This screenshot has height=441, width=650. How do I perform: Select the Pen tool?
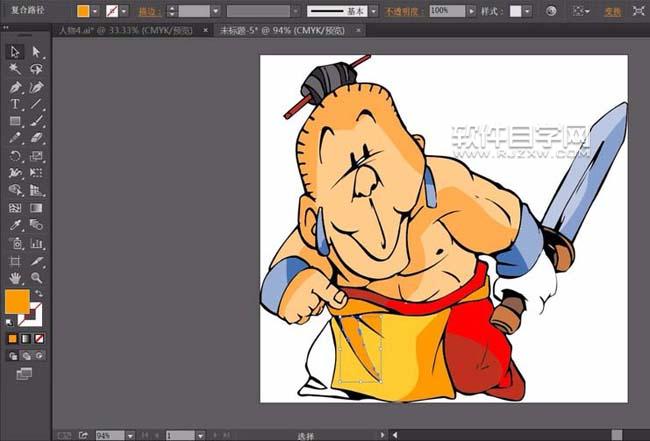15,87
